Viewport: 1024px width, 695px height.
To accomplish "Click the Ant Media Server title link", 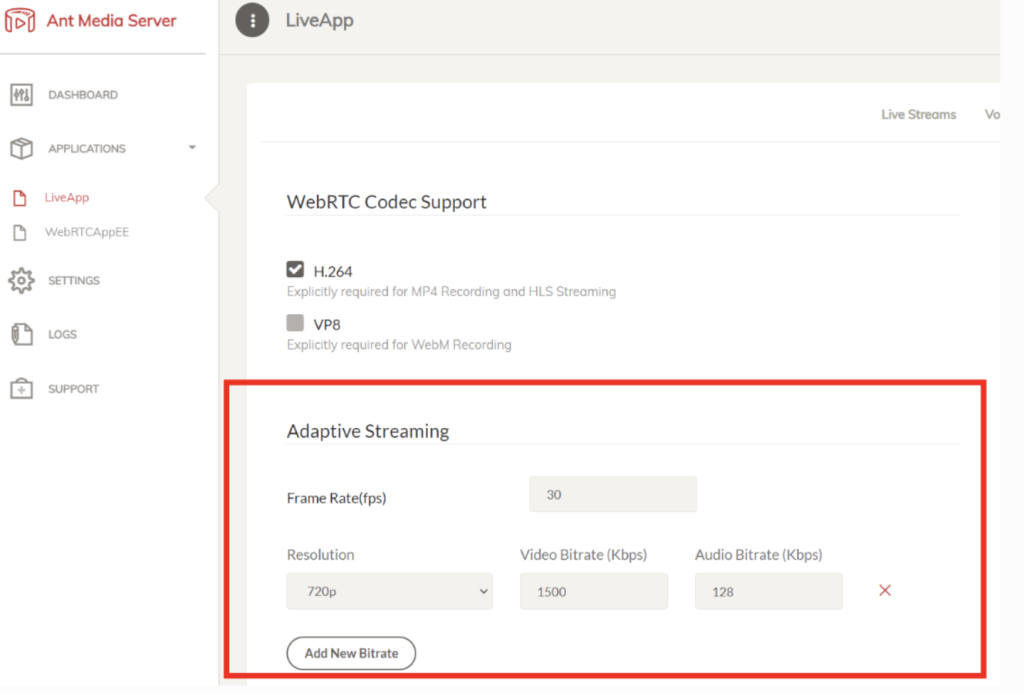I will pos(111,20).
